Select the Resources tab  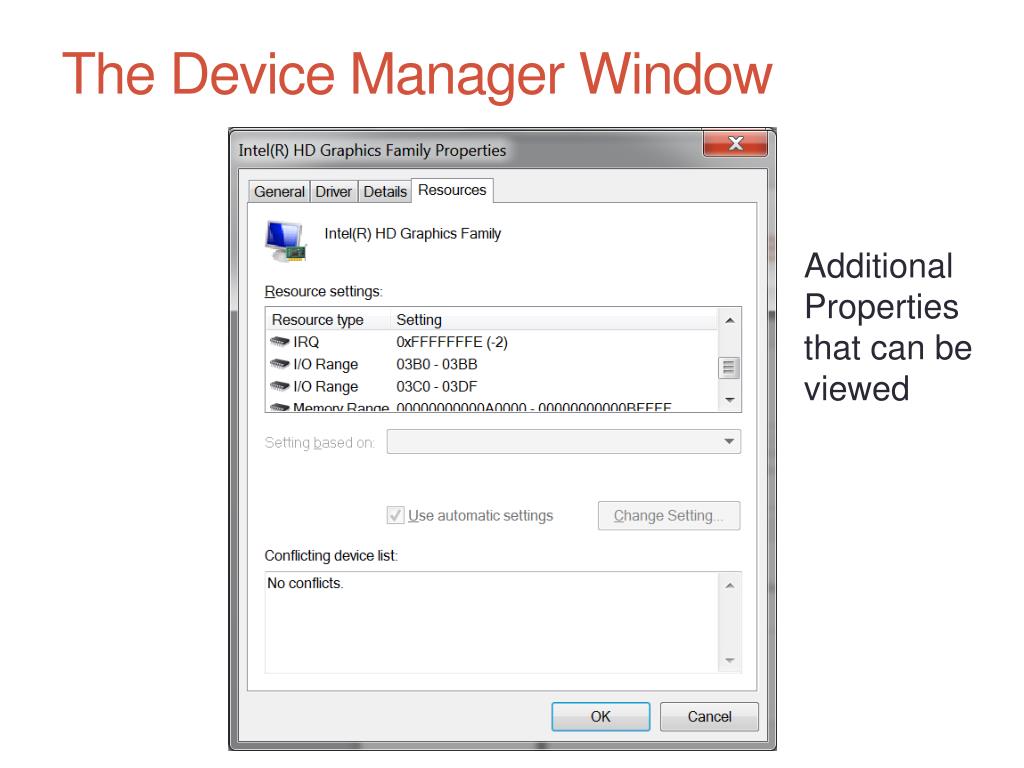coord(452,190)
